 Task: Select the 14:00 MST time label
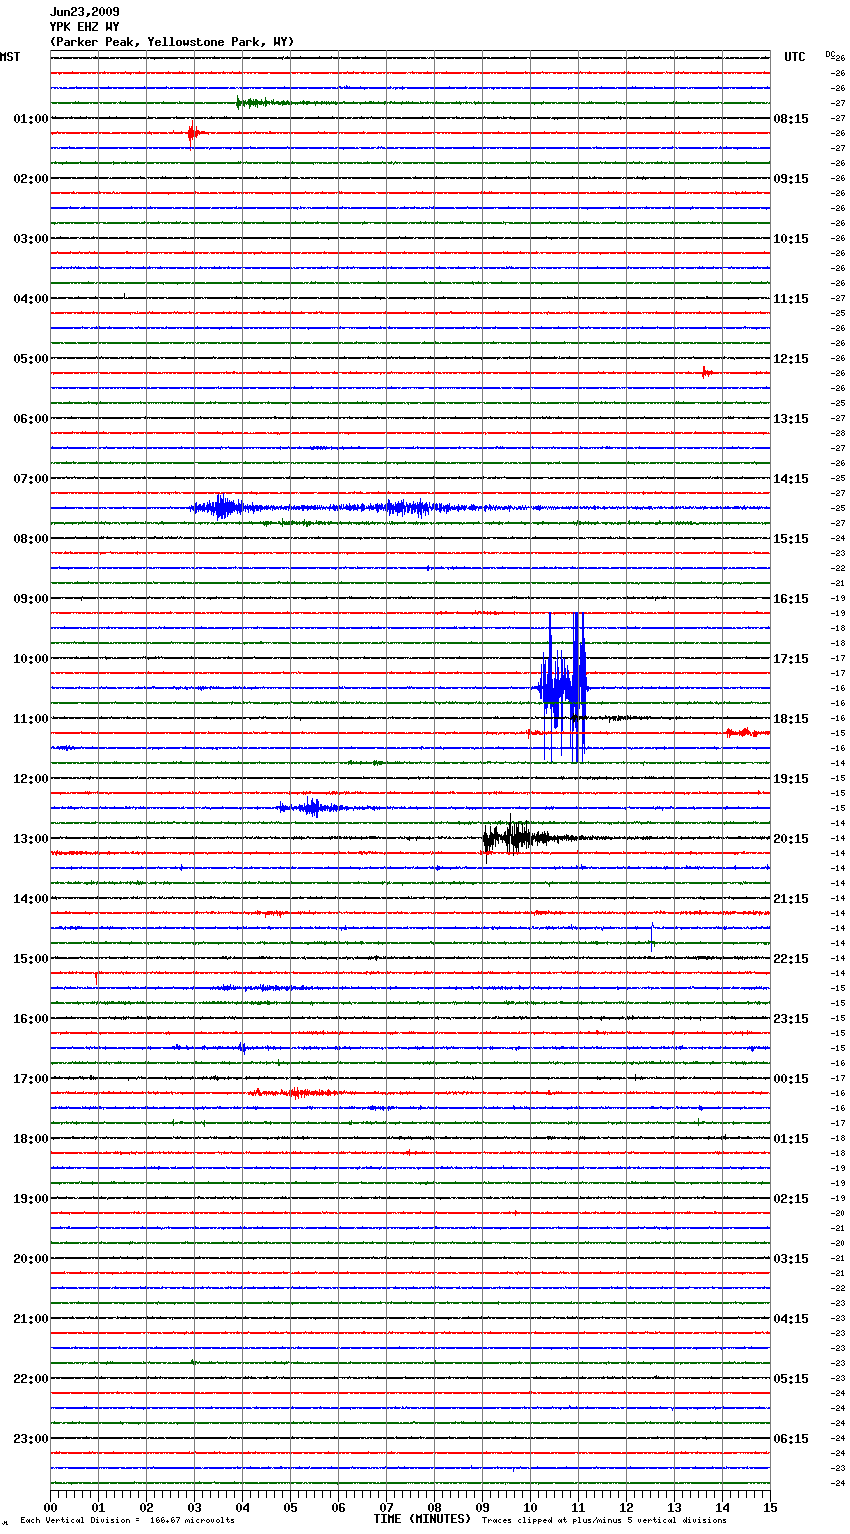(x=31, y=898)
